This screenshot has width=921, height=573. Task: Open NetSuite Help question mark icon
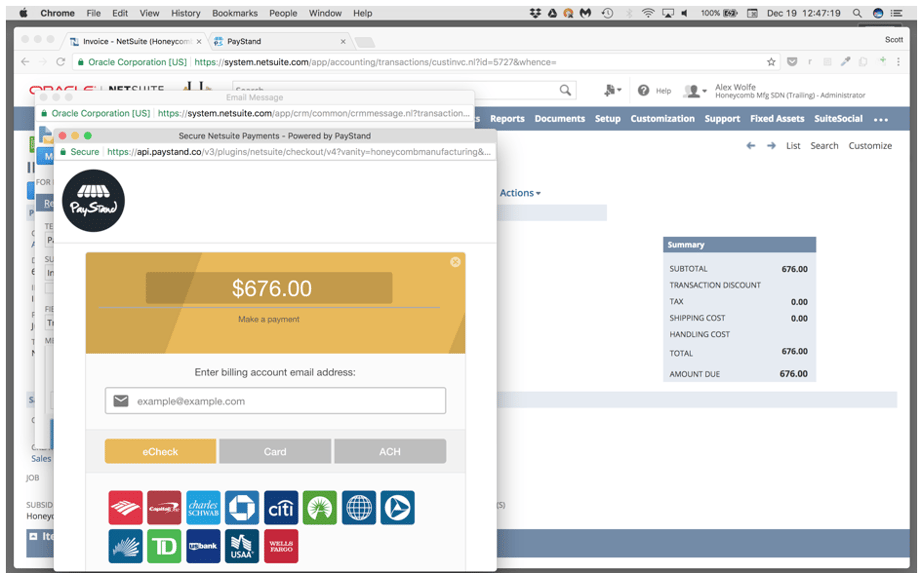[644, 90]
